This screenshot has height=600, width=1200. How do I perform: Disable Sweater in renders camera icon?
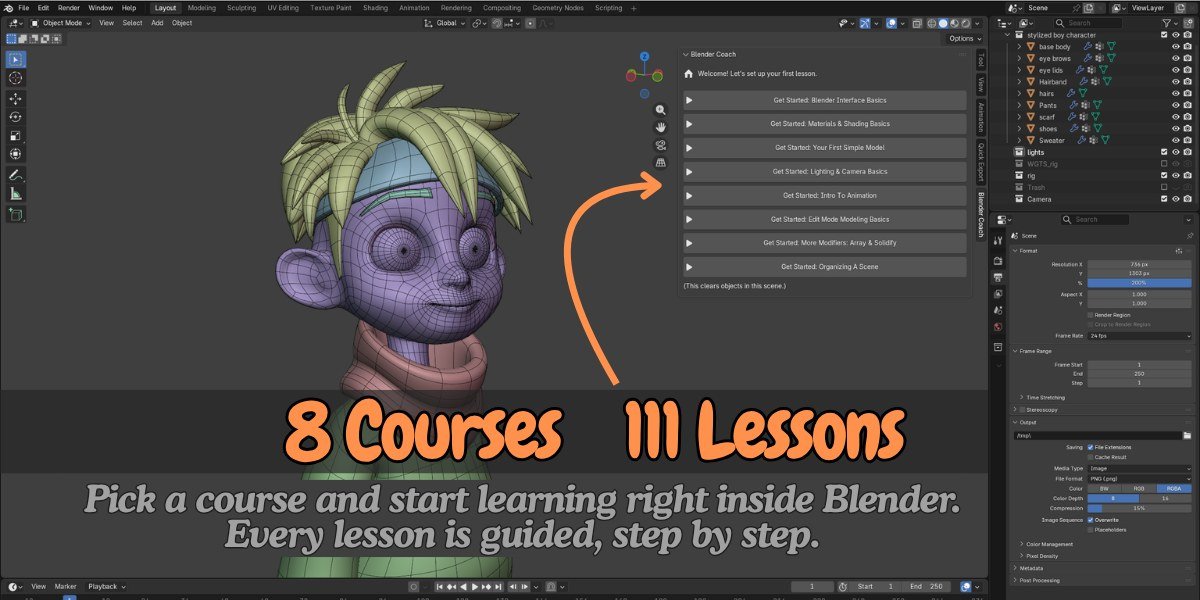[1187, 140]
